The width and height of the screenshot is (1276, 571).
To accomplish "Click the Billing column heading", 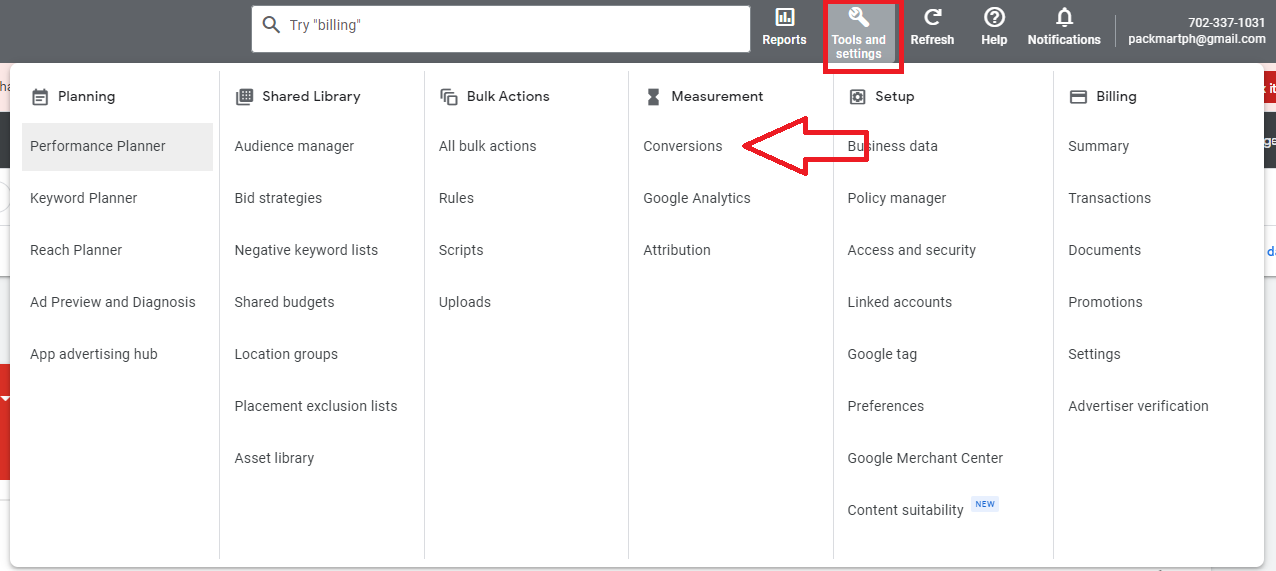I will point(1116,97).
